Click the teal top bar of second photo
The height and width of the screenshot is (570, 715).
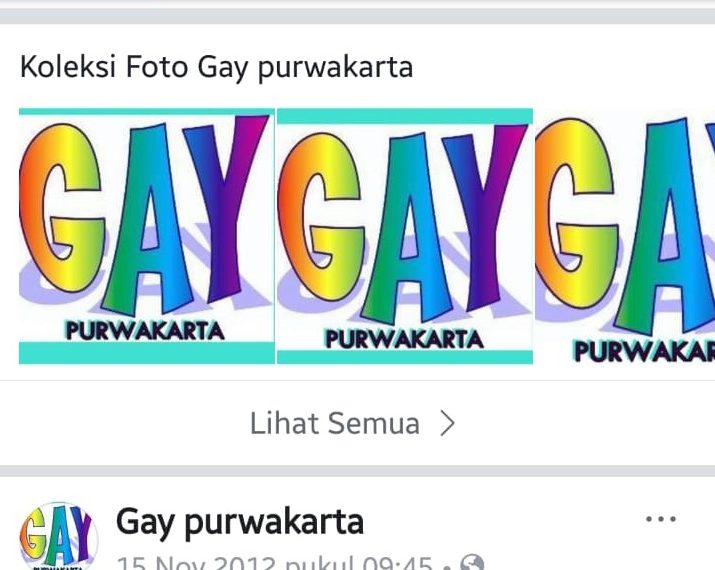click(x=405, y=116)
